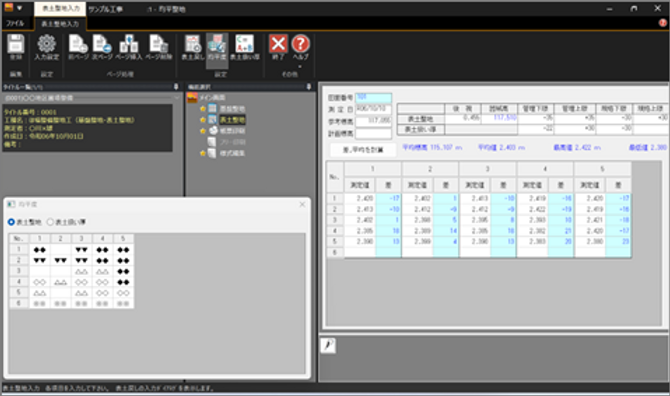The image size is (670, 396).
Task: Click the 参考標高 input field
Action: [373, 121]
